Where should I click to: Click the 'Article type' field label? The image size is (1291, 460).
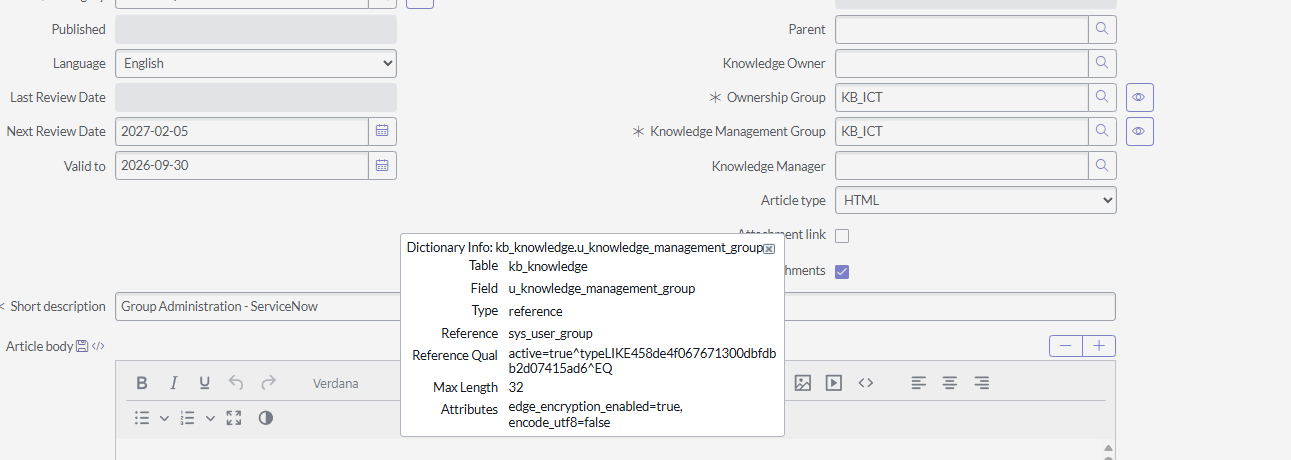pos(793,200)
